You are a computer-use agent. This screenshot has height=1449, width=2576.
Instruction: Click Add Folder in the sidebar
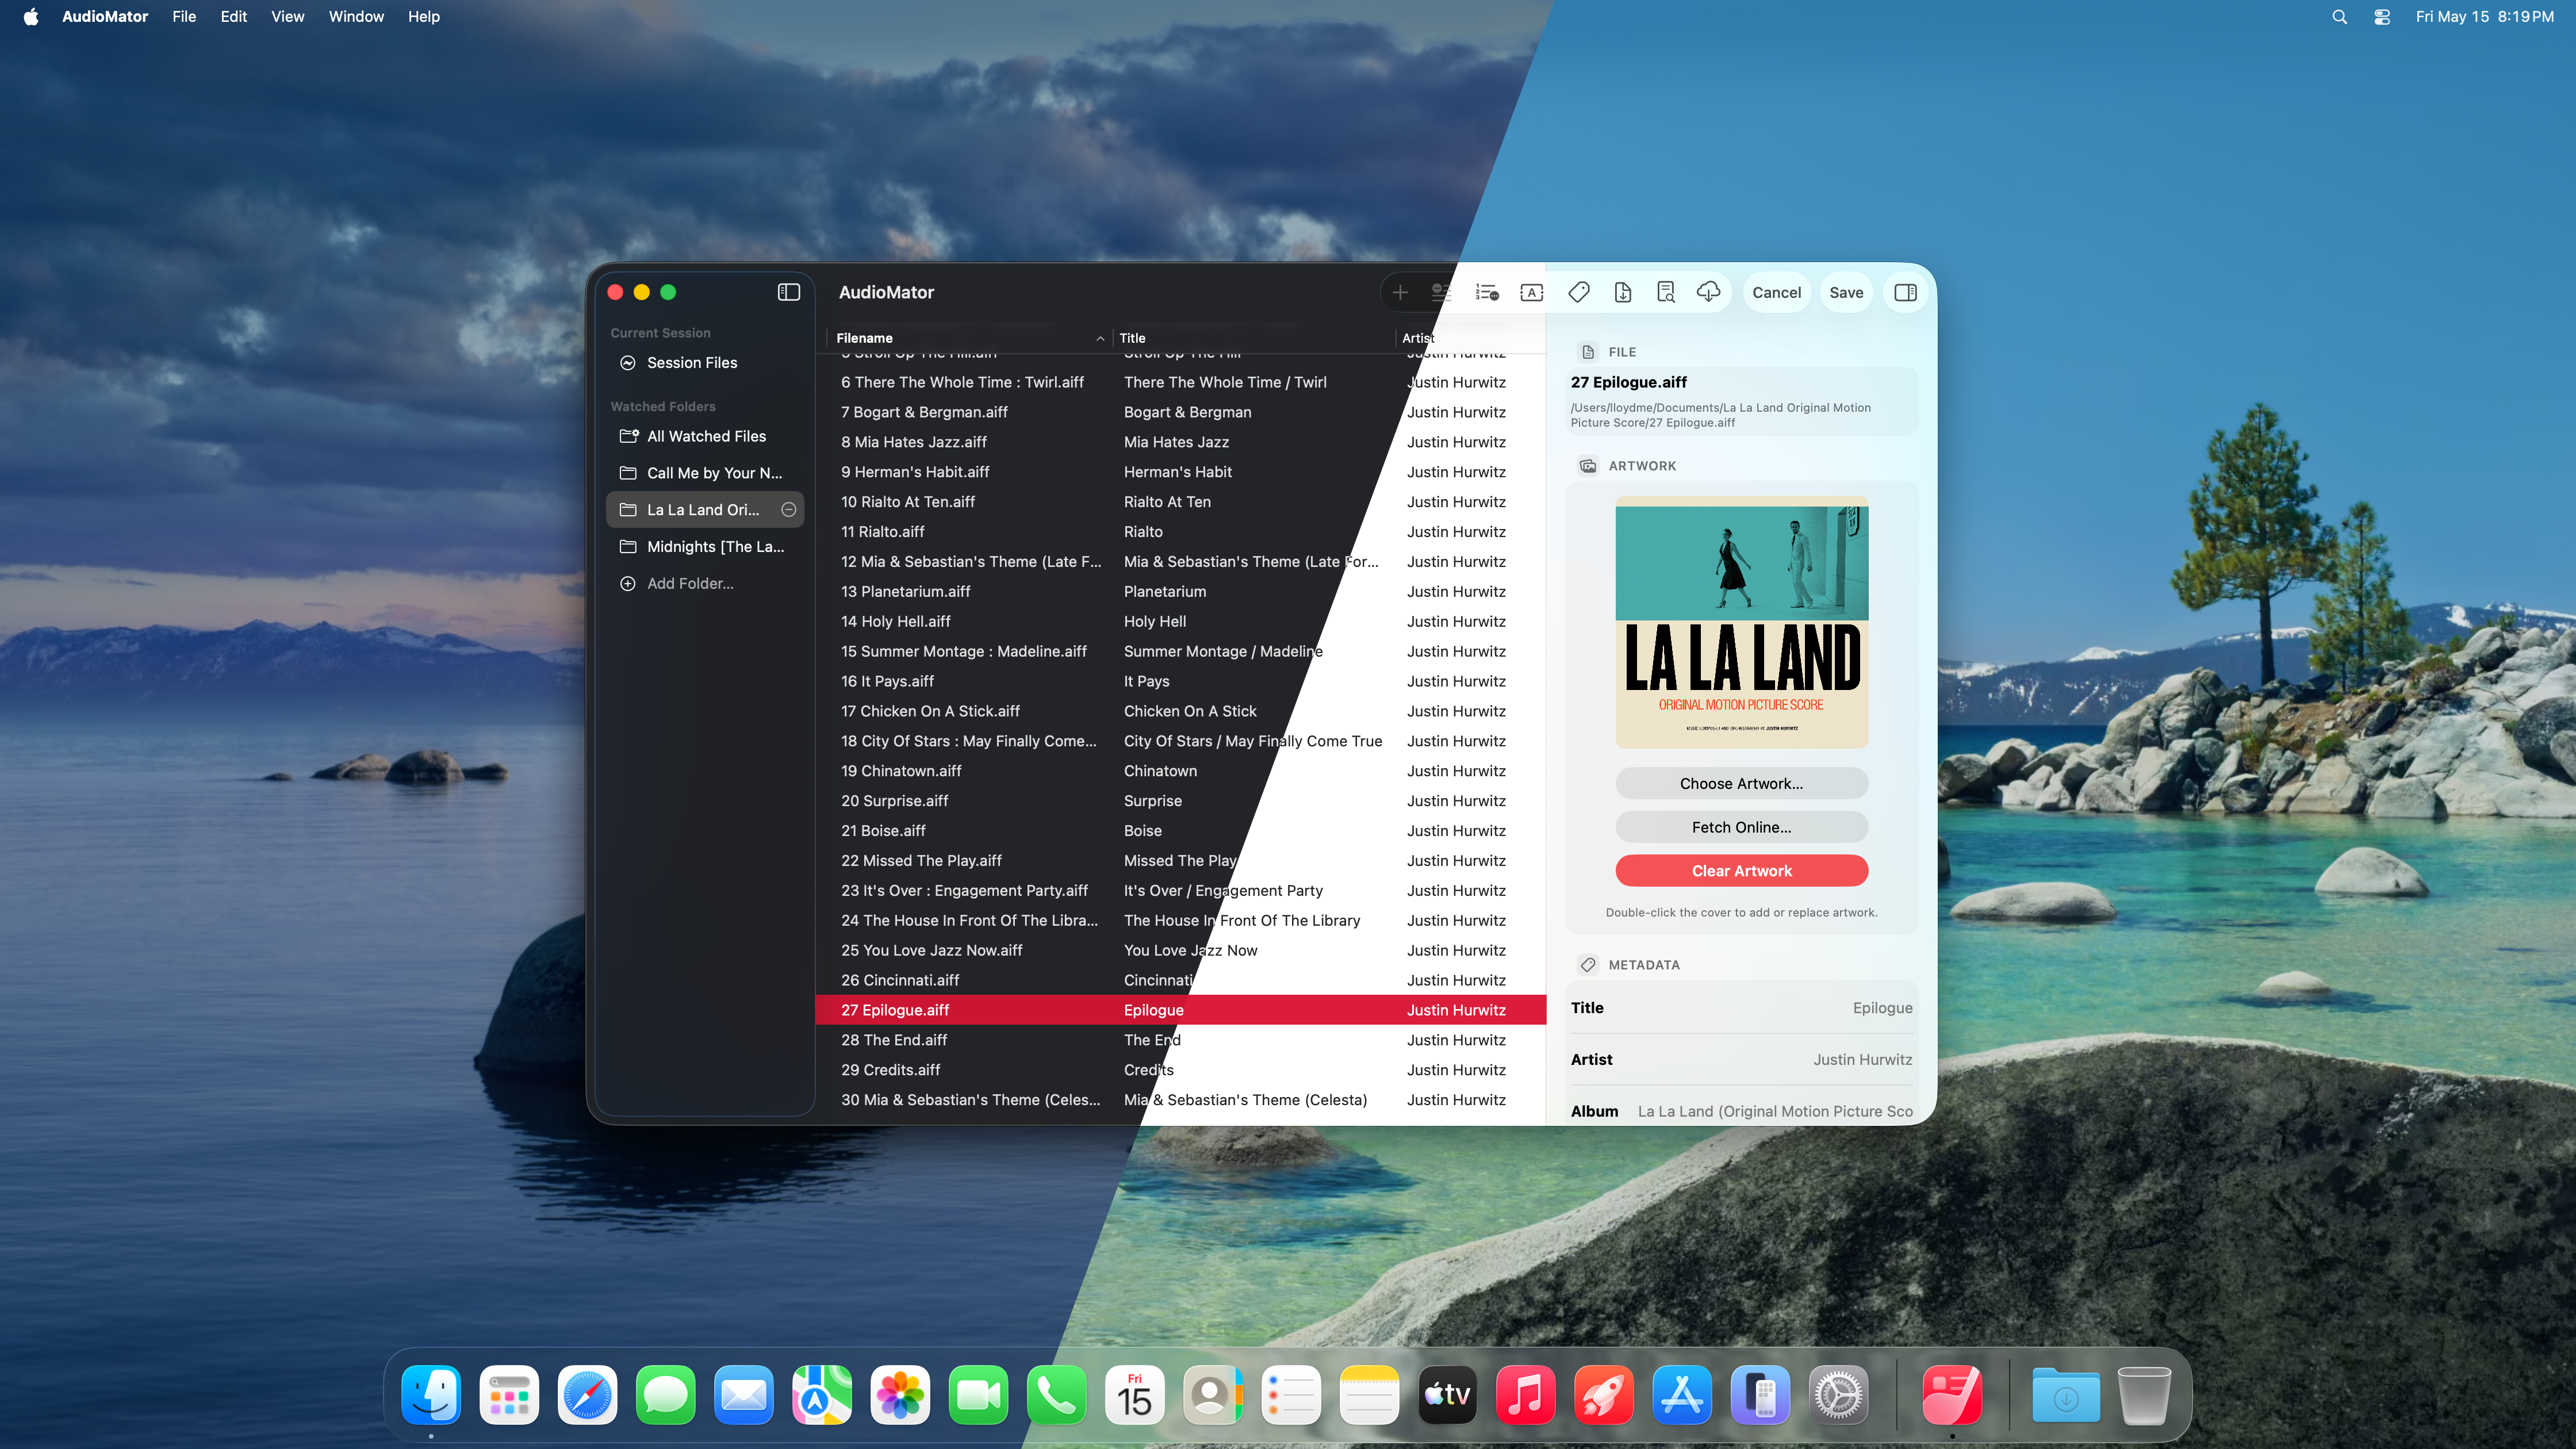click(704, 583)
